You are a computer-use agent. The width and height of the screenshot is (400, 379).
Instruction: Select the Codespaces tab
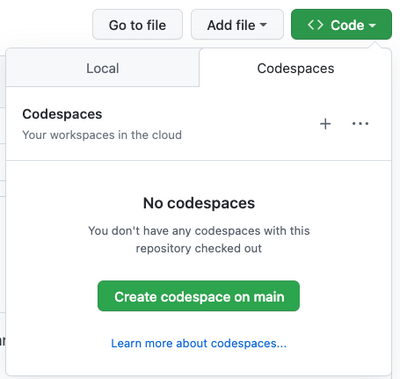click(x=295, y=68)
